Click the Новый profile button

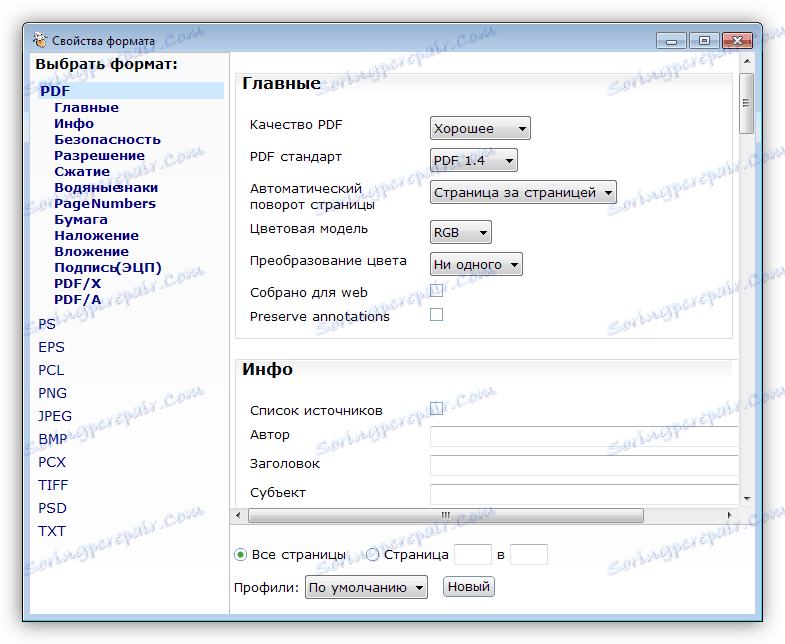(x=469, y=586)
